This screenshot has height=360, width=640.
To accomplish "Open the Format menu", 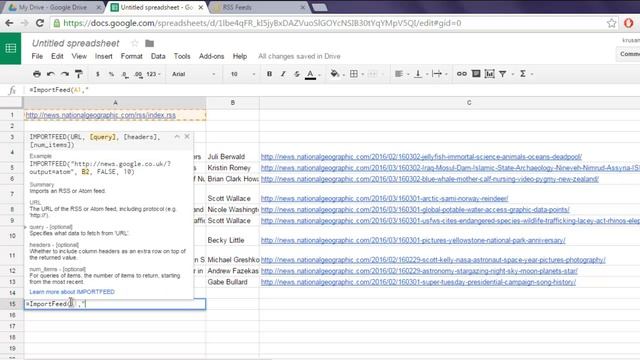I will tap(131, 56).
